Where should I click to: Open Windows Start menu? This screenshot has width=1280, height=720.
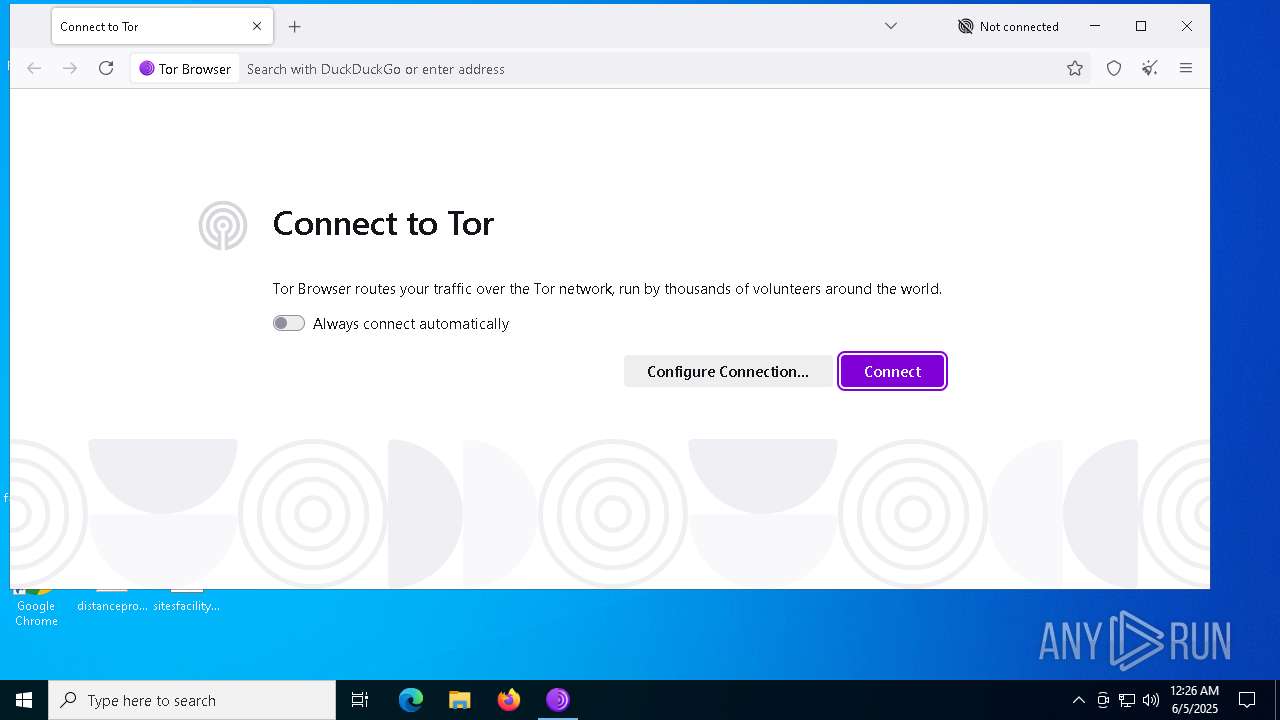[24, 700]
